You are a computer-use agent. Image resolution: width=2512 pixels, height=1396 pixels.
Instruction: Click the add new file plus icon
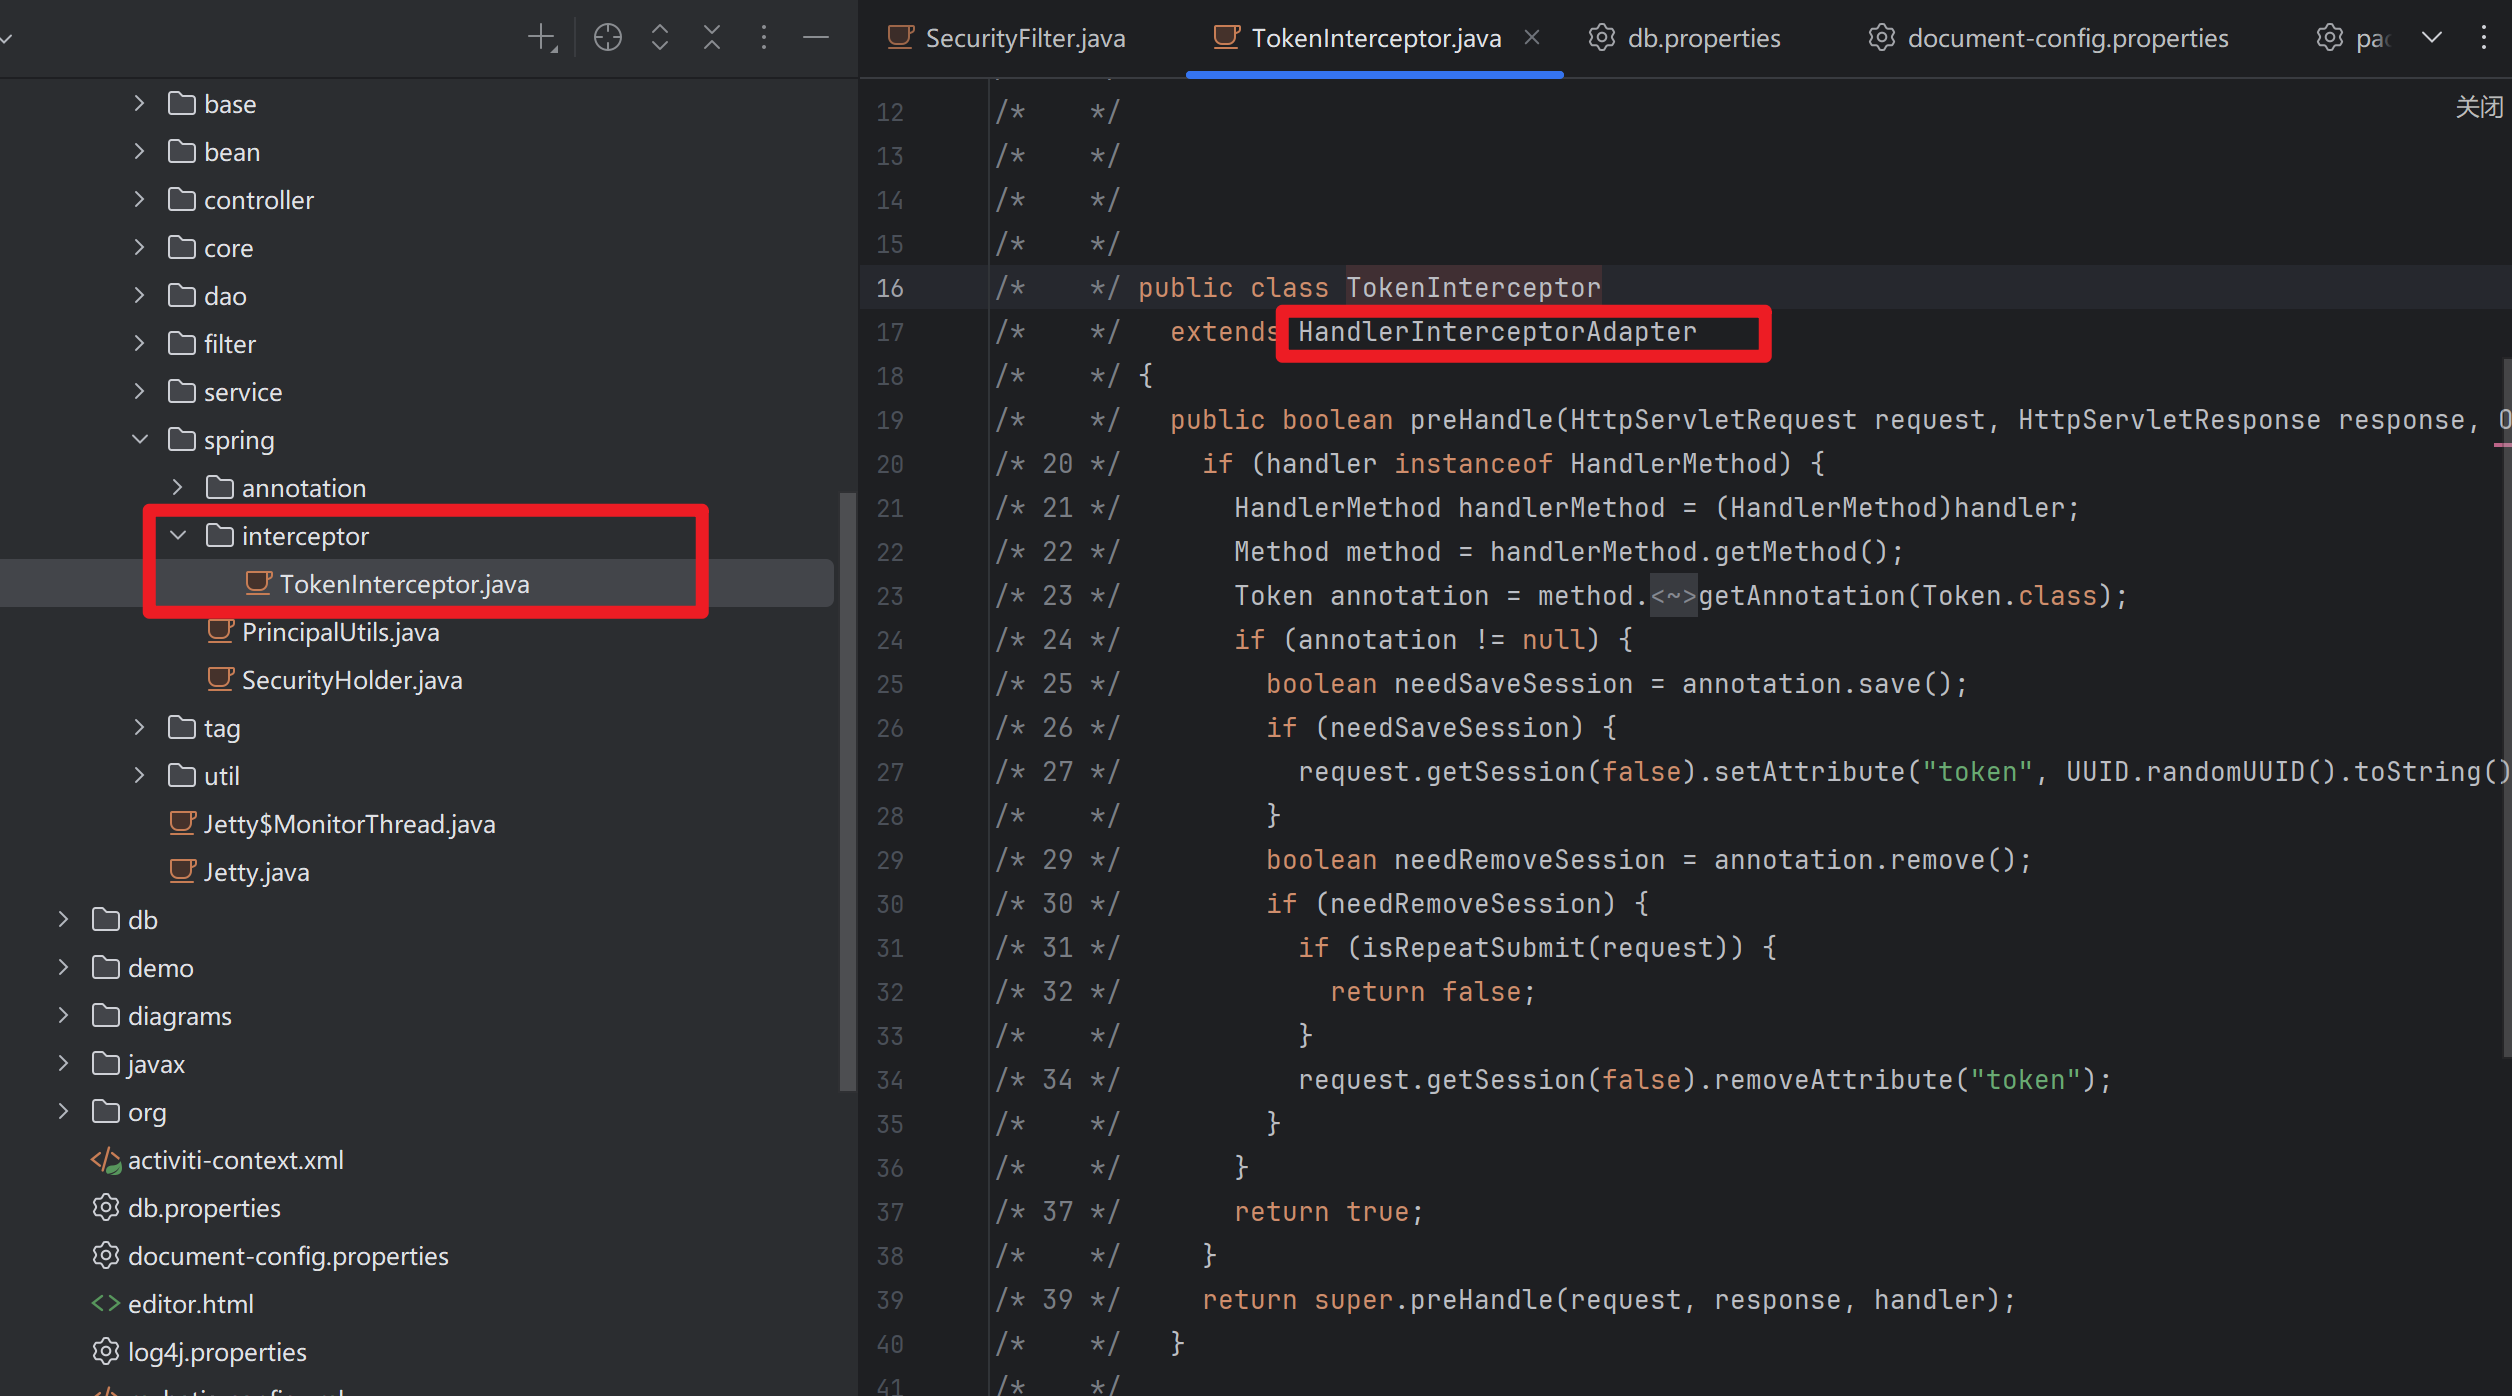[541, 38]
